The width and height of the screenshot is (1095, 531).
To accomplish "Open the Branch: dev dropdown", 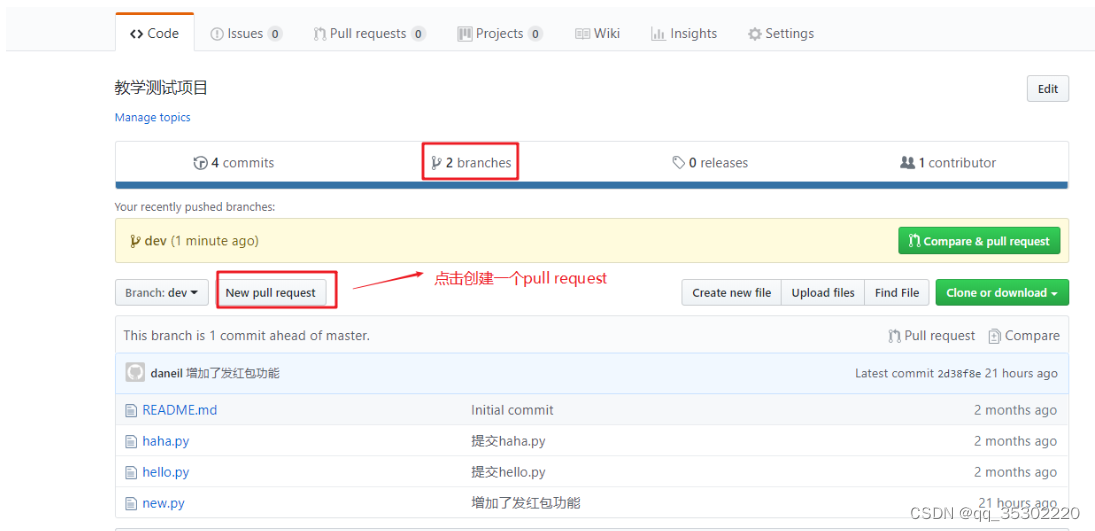I will pyautogui.click(x=162, y=293).
